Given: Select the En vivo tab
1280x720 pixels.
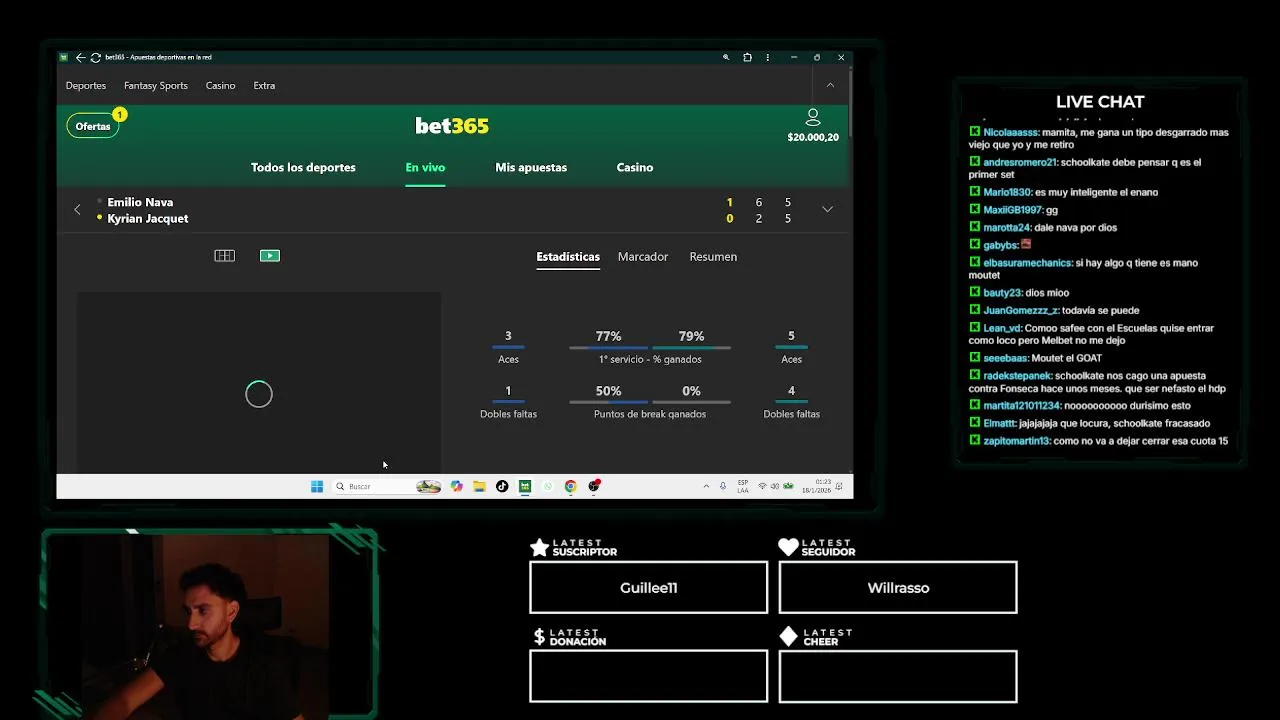Looking at the screenshot, I should point(425,167).
